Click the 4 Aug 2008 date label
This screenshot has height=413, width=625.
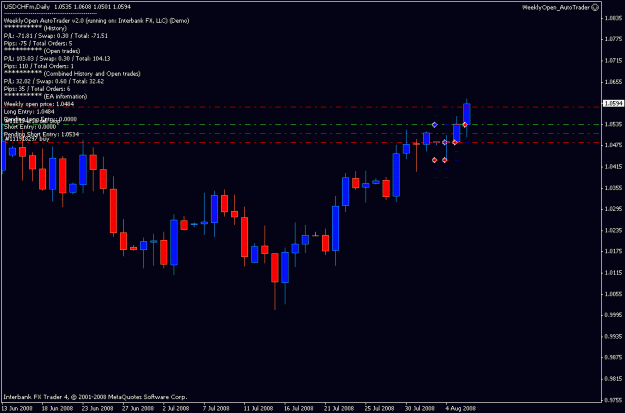tap(460, 409)
